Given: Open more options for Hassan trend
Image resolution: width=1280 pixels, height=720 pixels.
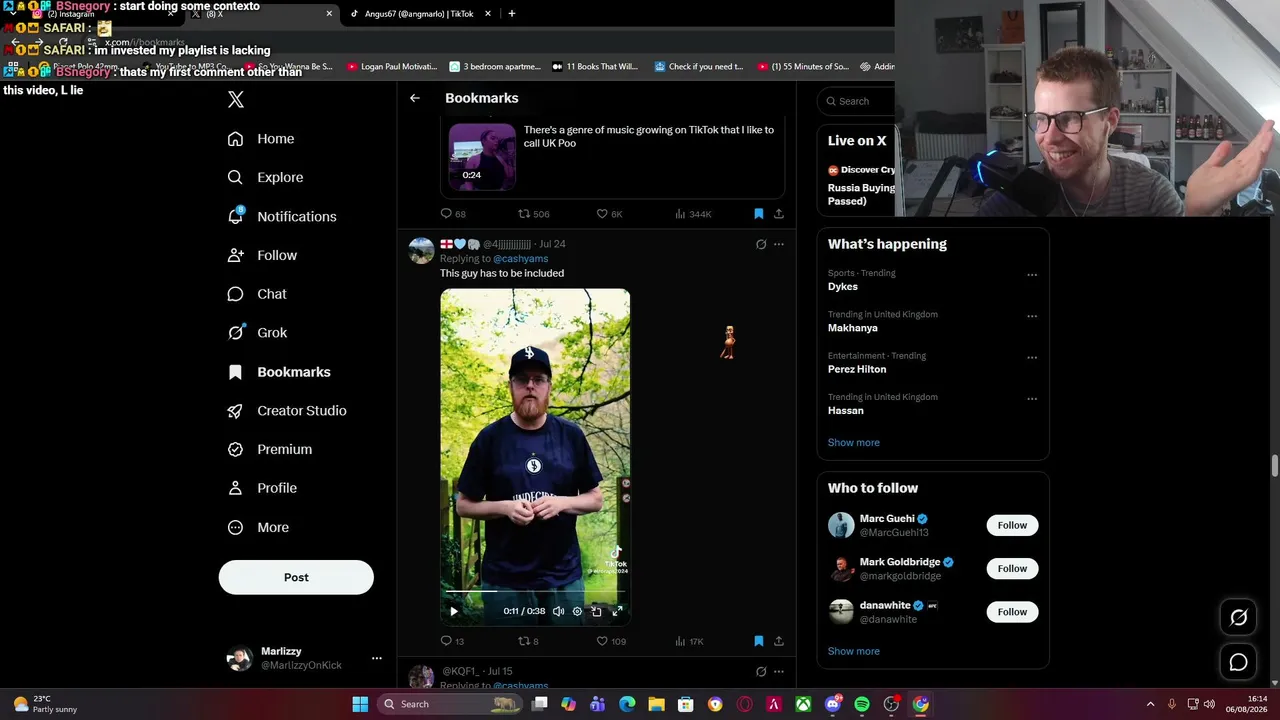Looking at the screenshot, I should (x=1032, y=399).
